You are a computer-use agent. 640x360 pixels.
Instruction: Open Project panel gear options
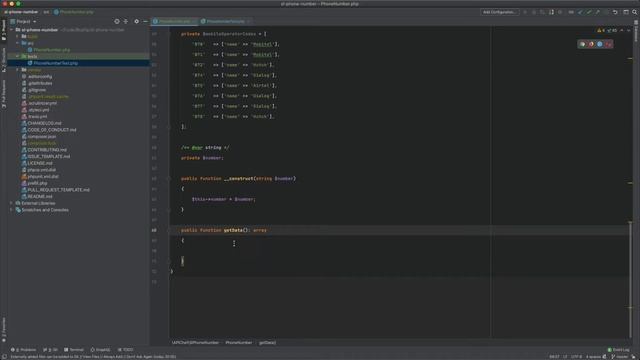[136, 21]
